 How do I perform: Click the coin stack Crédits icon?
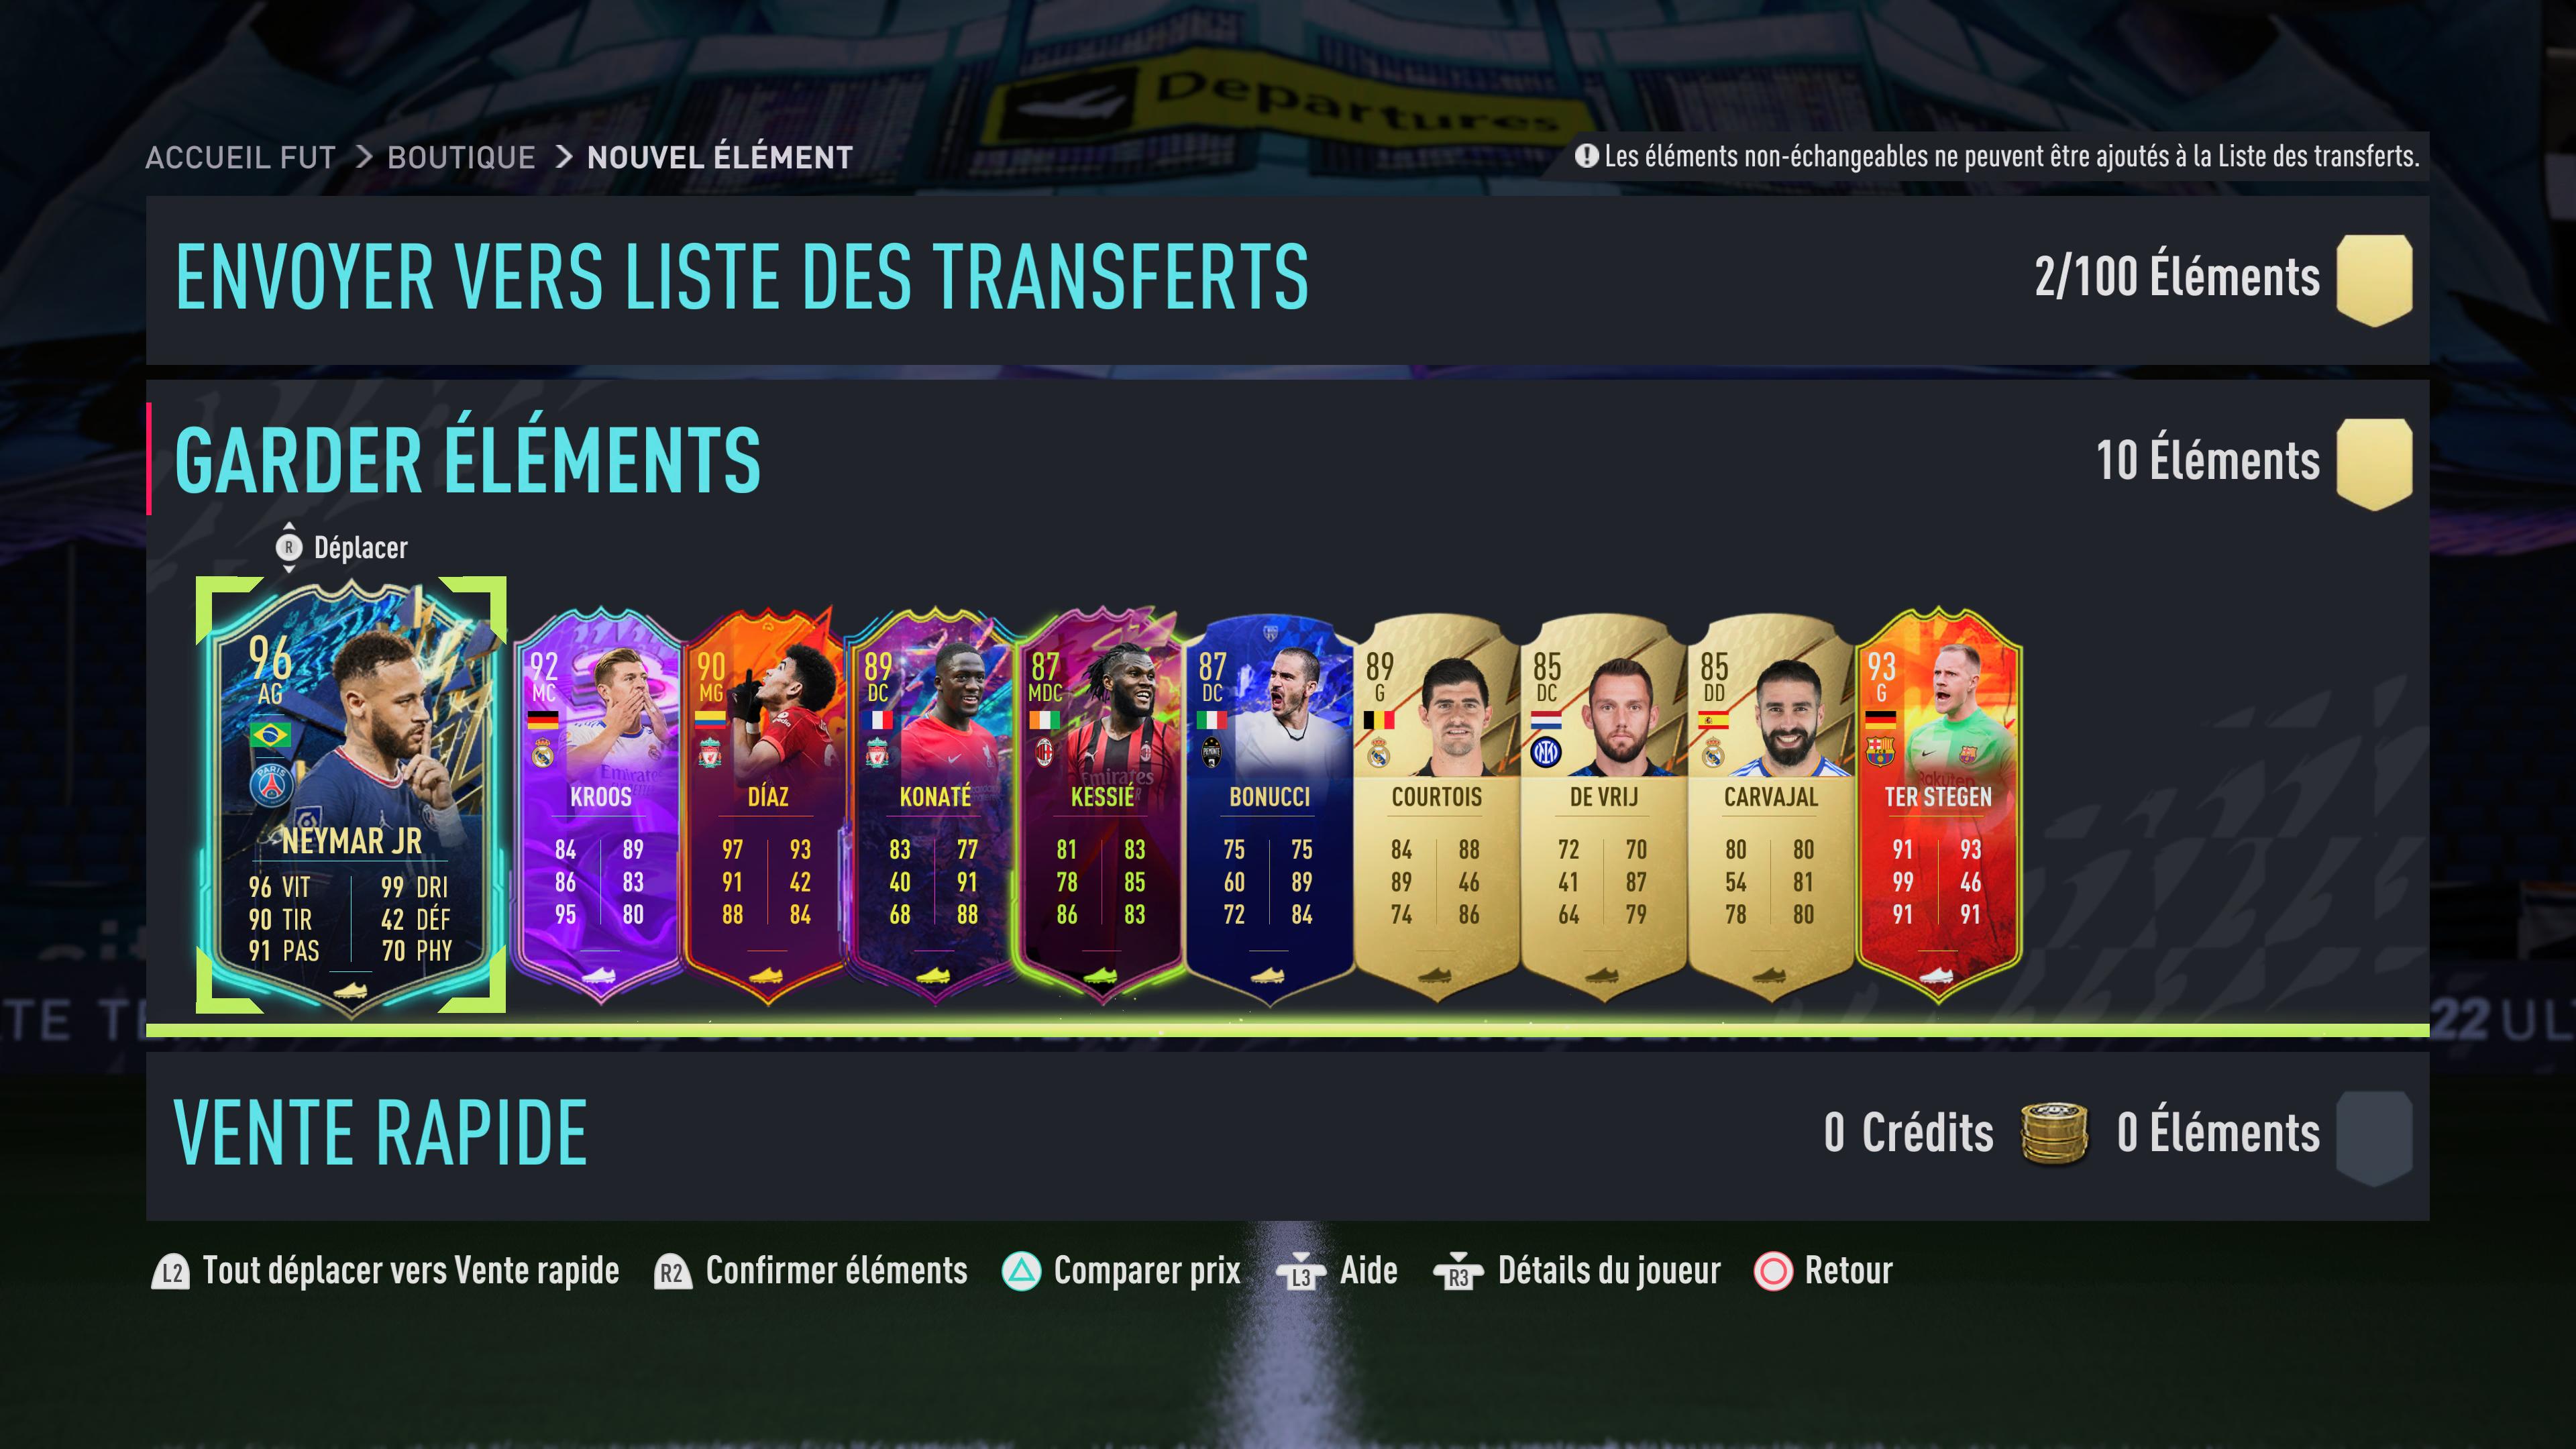[x=2054, y=1134]
